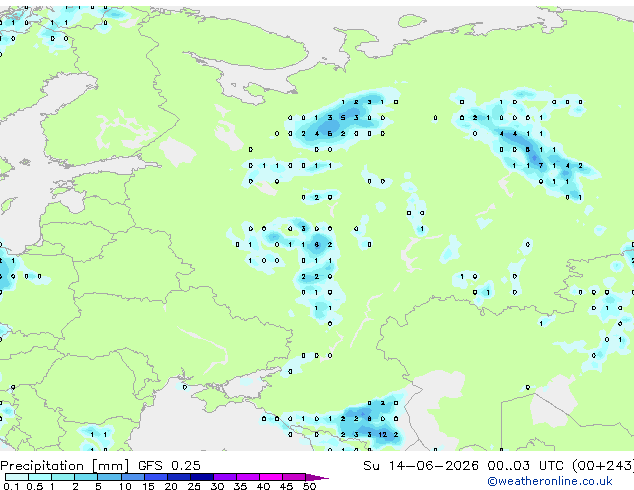Screen dimensions: 634x490
Task: Click the '00..03 UTC' time range text
Action: pos(525,466)
